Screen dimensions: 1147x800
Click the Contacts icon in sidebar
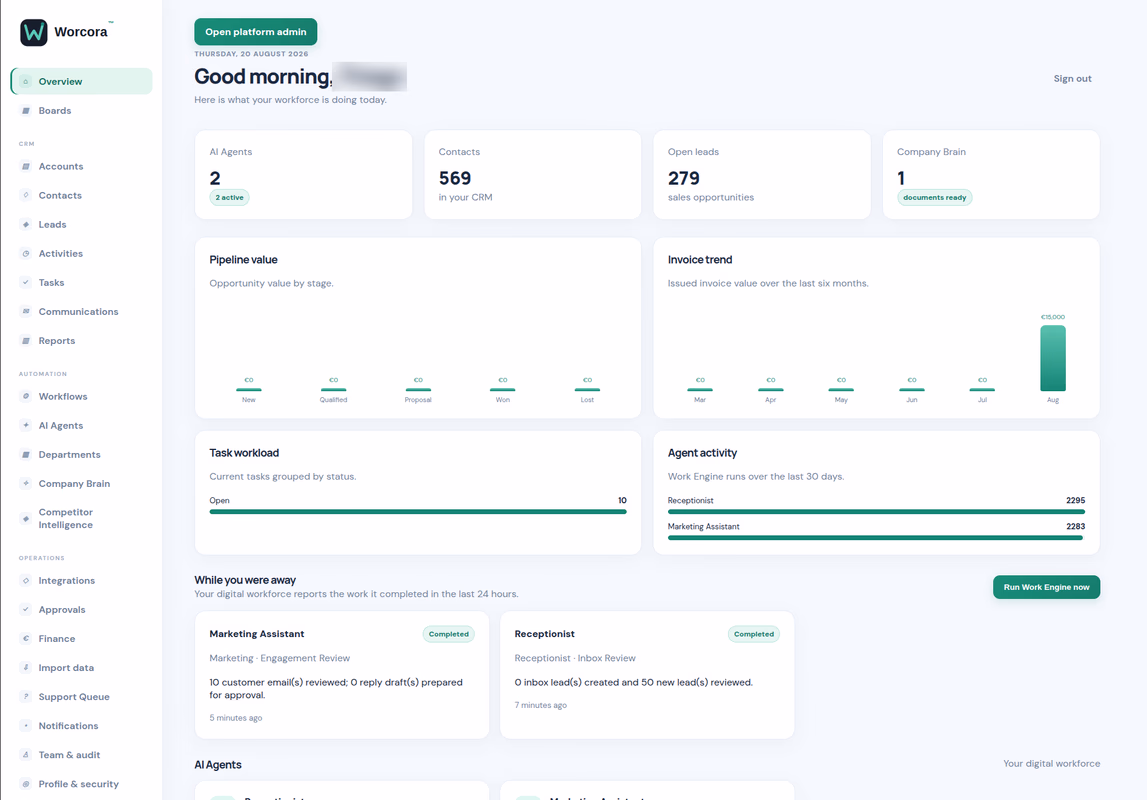pyautogui.click(x=26, y=195)
